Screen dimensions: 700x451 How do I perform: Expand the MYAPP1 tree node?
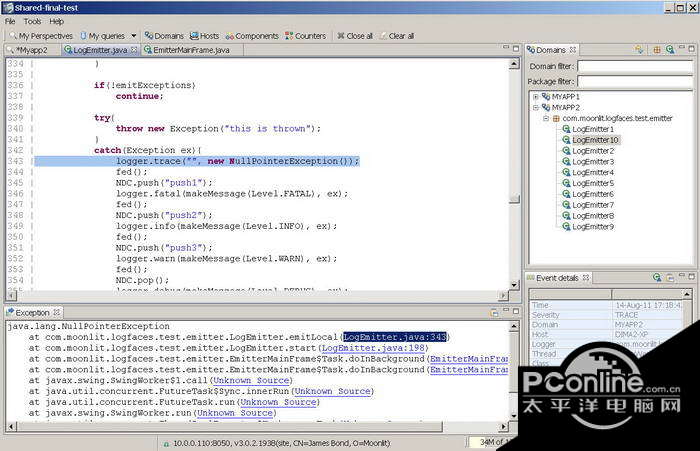coord(536,97)
